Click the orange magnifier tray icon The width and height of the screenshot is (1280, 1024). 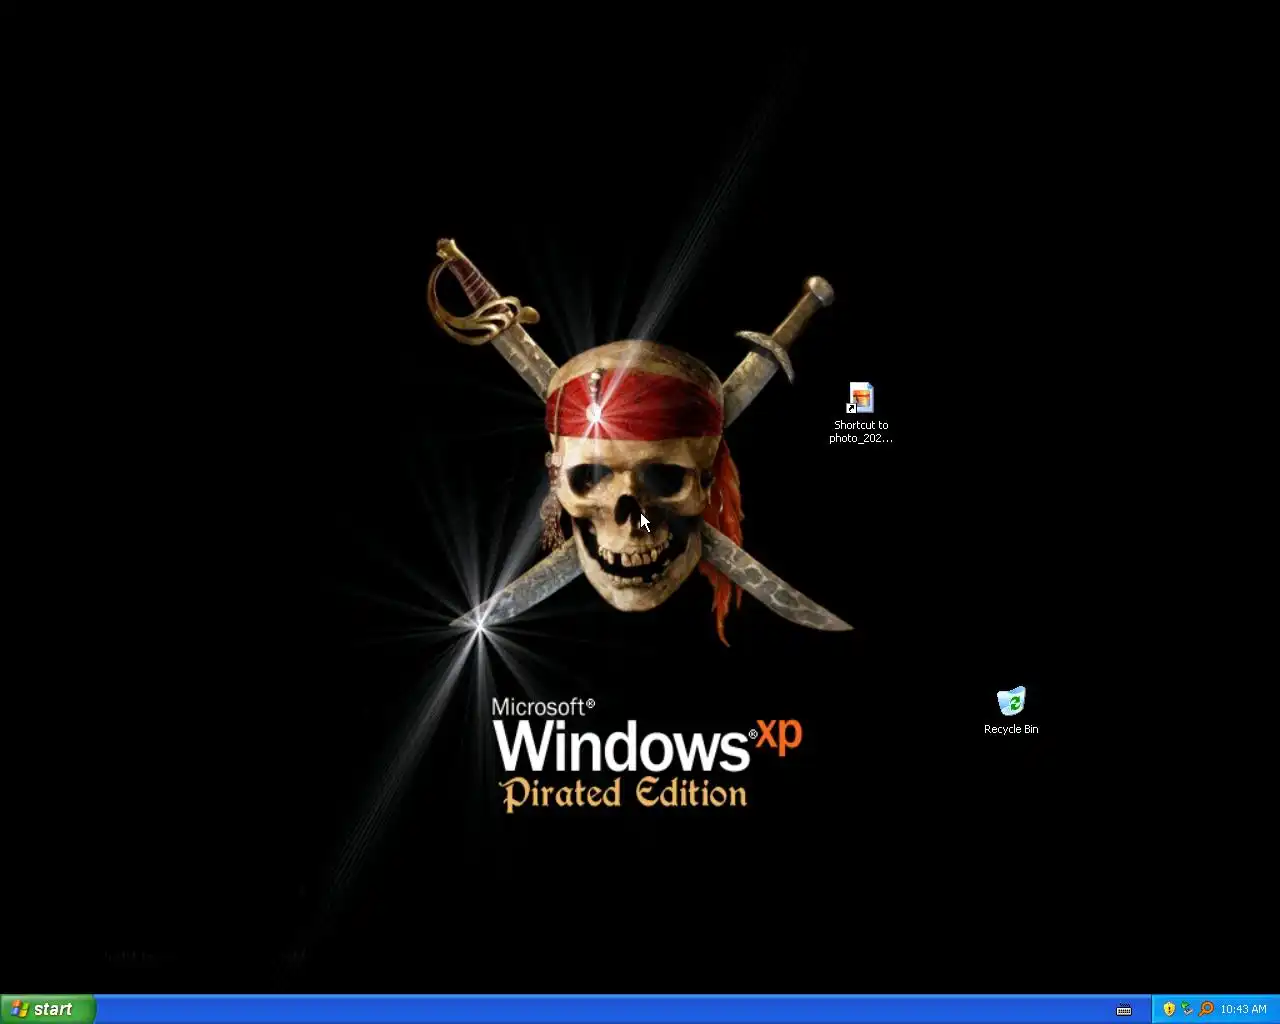(x=1206, y=1009)
